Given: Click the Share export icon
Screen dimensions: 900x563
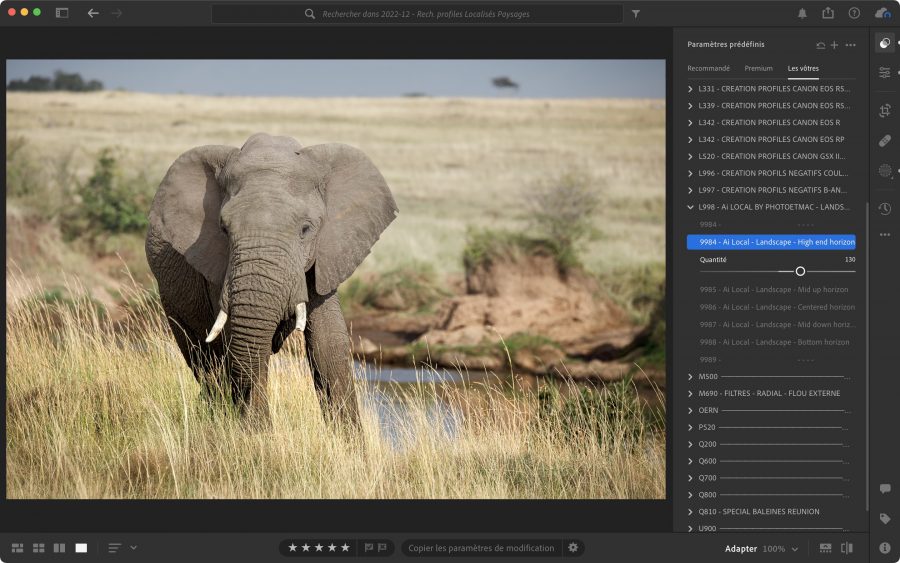Looking at the screenshot, I should click(828, 13).
